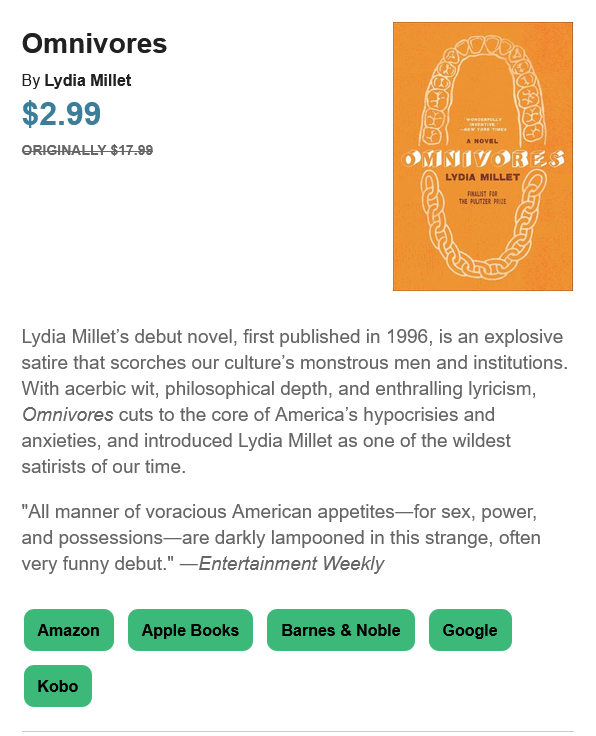This screenshot has width=596, height=736.
Task: Click the Entertainment Weekly attribution
Action: coord(291,563)
